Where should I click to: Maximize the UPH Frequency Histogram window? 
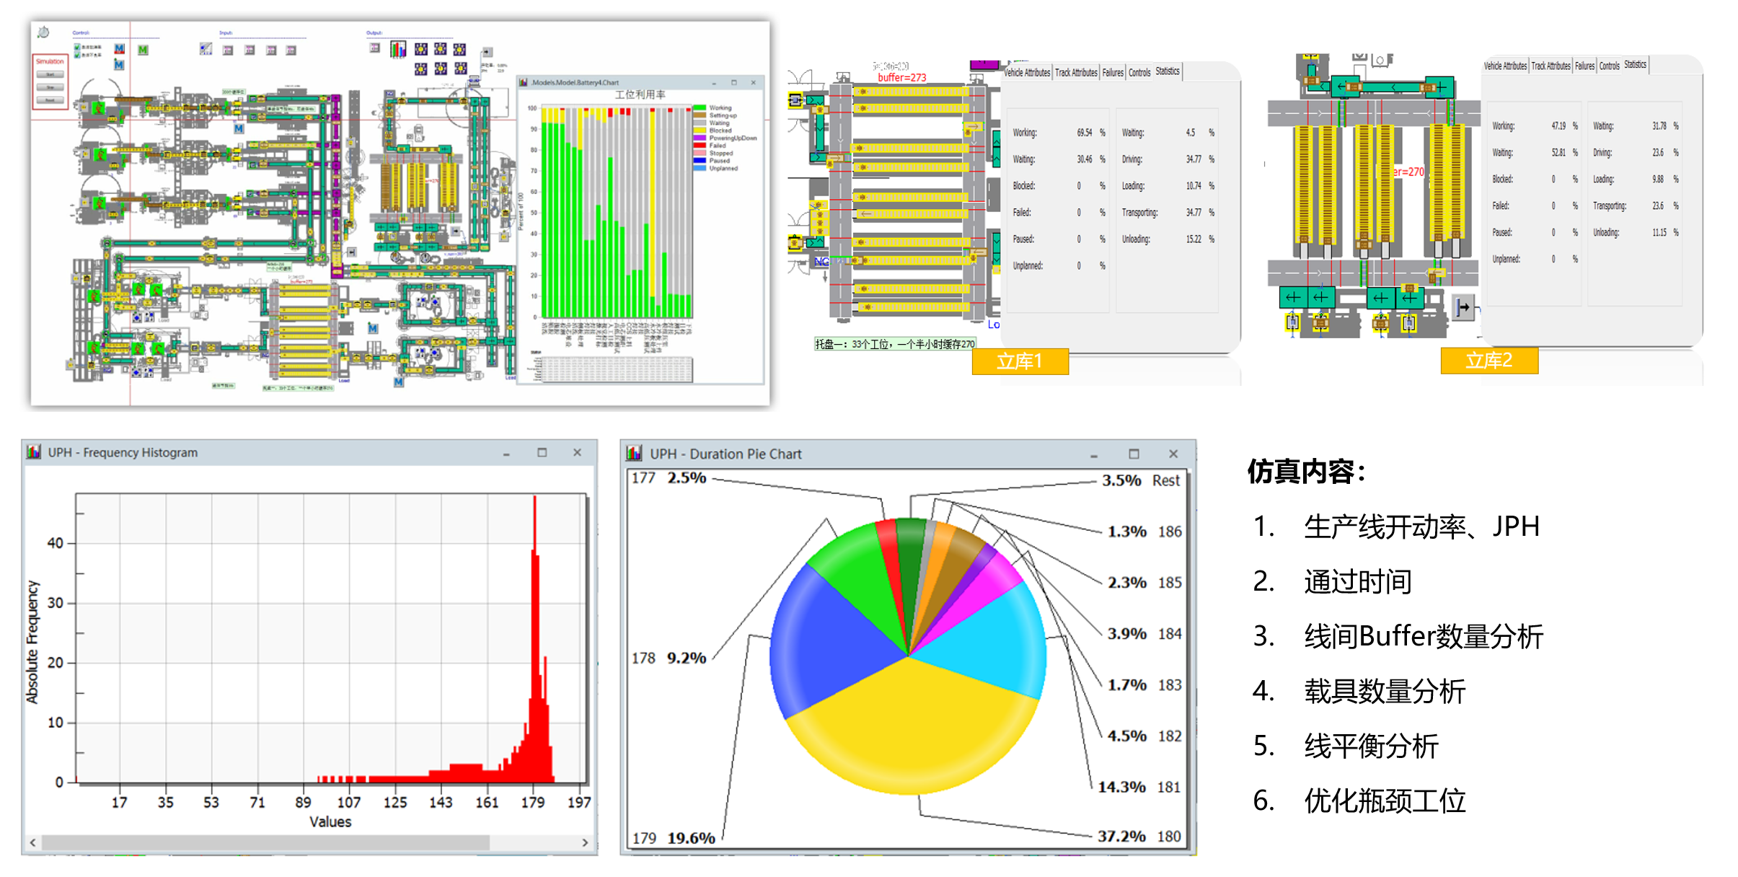pos(542,453)
